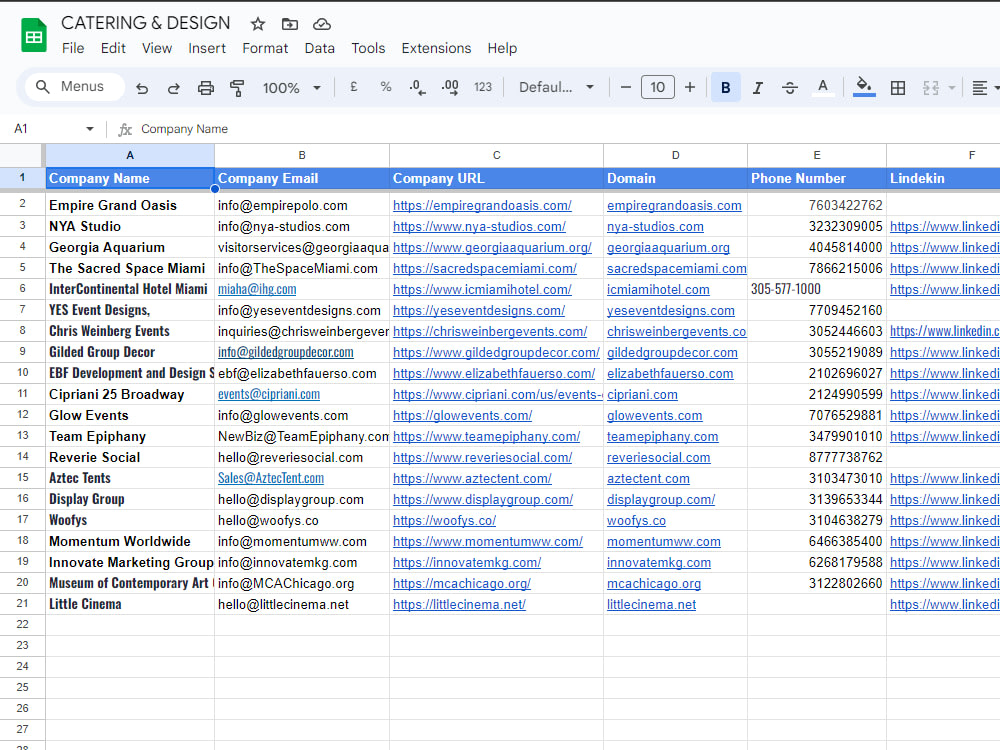Open the fill colour picker
The height and width of the screenshot is (750, 1000).
(864, 87)
